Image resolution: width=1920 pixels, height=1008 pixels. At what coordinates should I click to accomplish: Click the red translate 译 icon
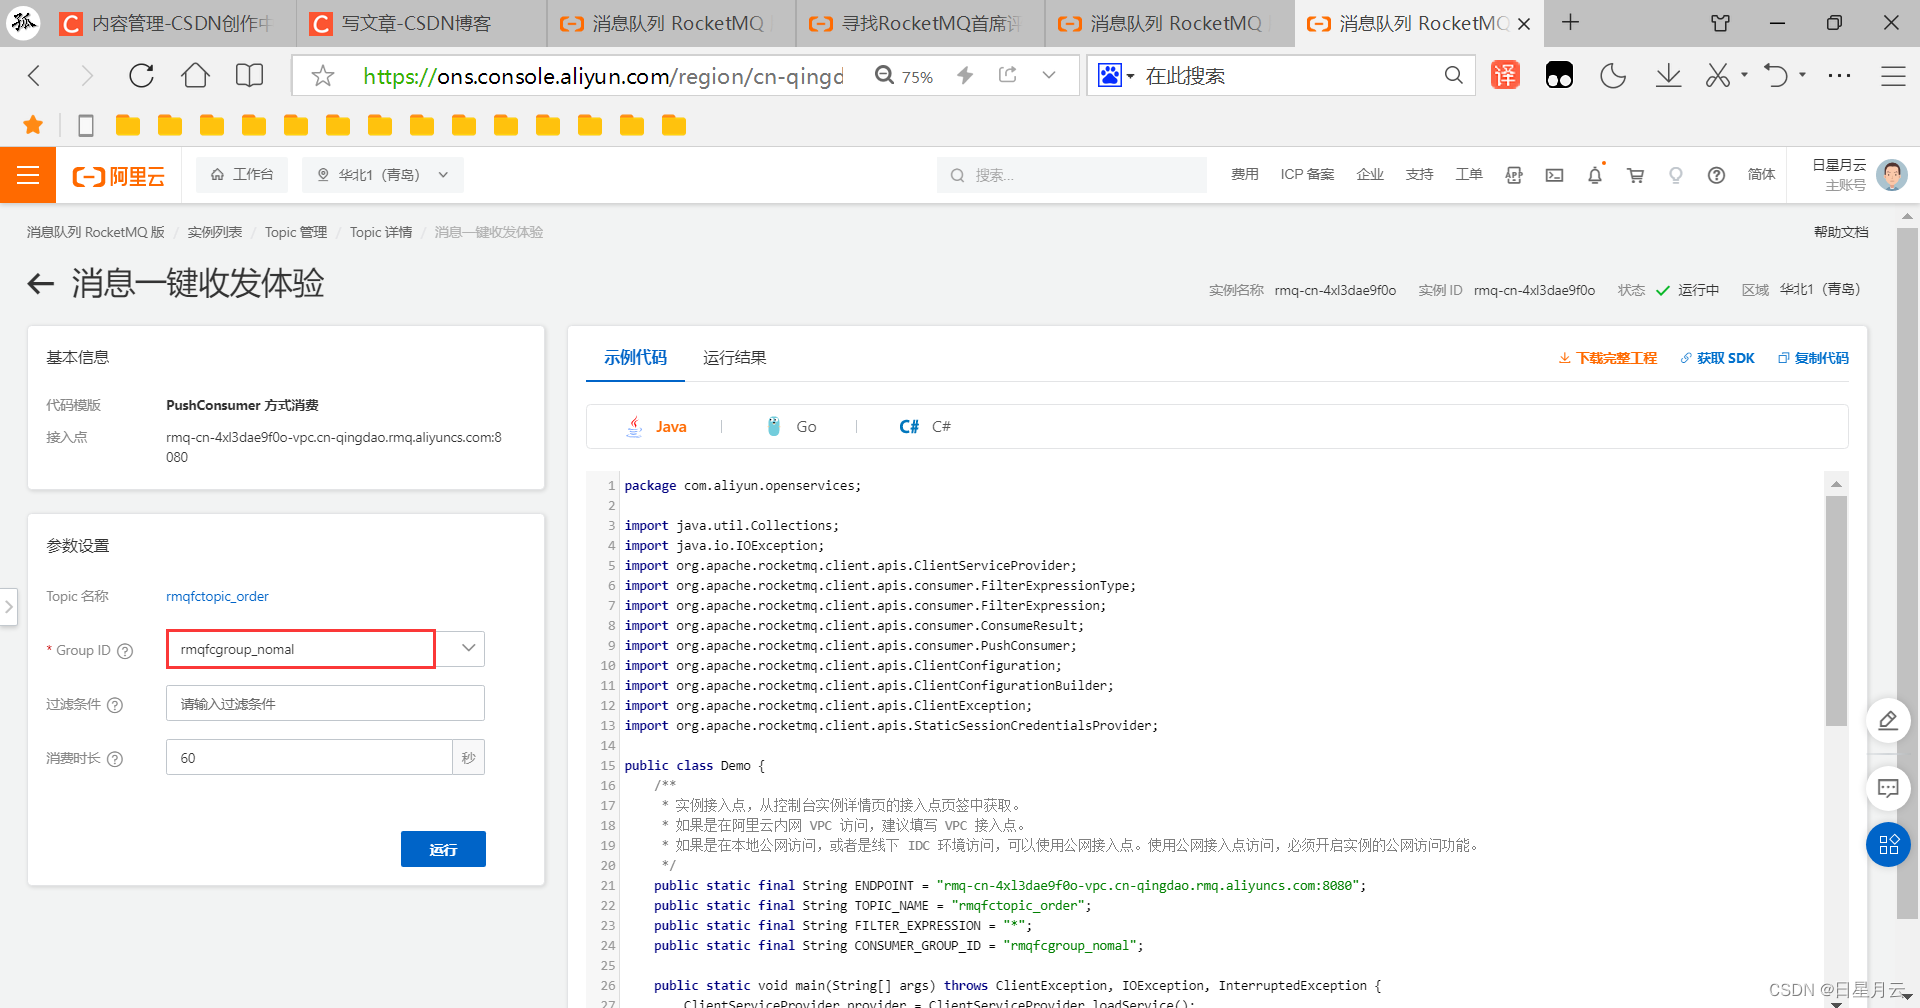click(x=1505, y=75)
